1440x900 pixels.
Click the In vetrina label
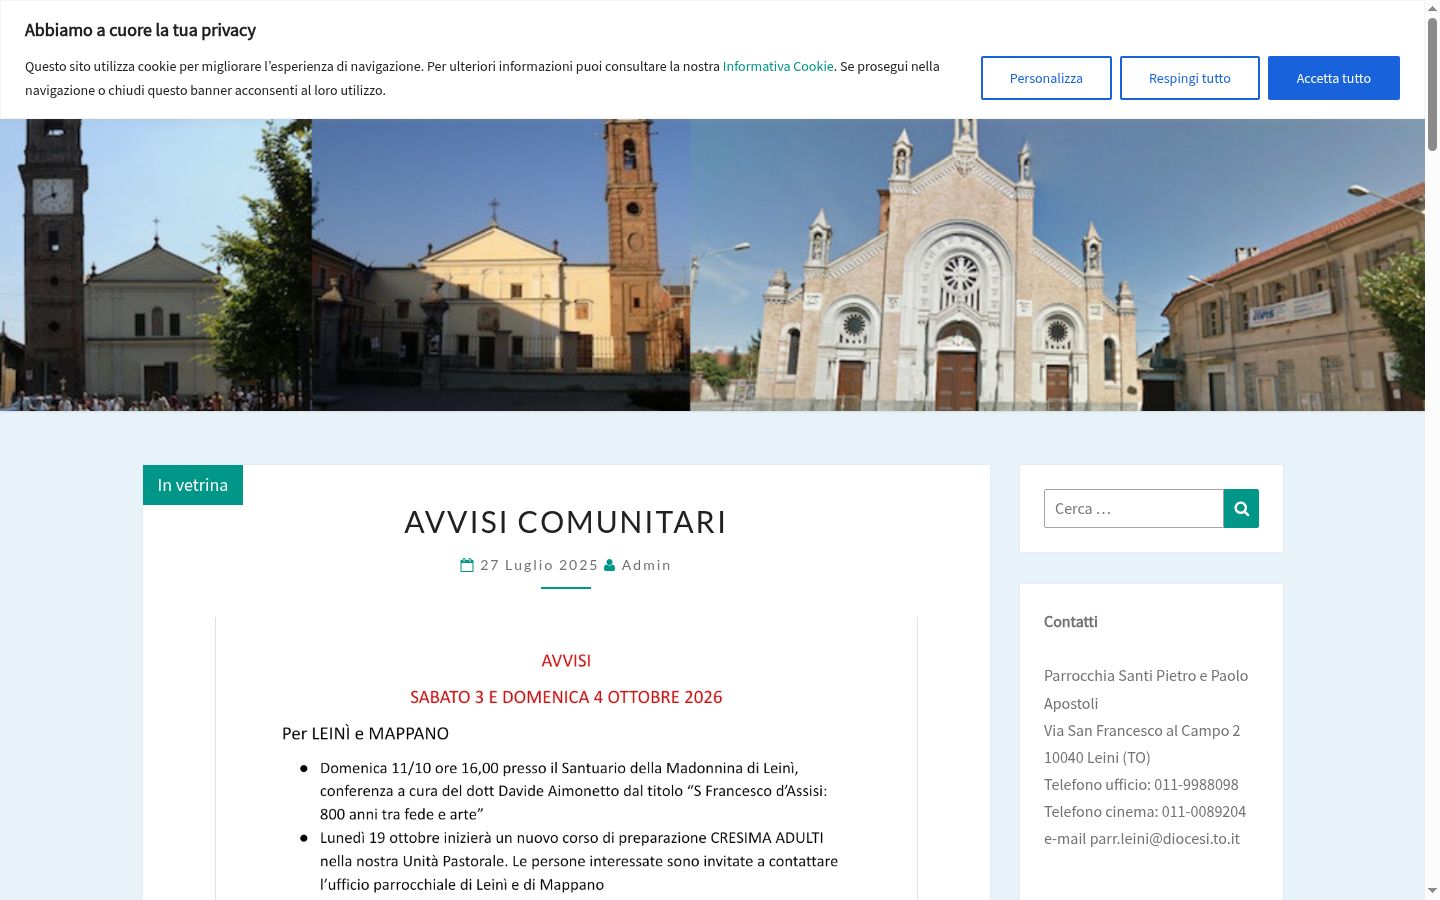point(193,485)
